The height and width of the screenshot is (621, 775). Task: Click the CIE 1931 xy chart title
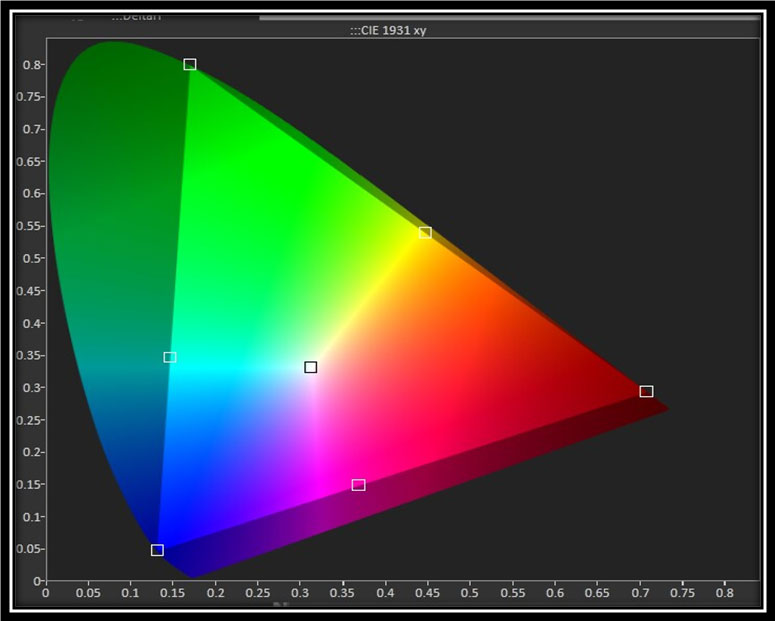coord(388,30)
